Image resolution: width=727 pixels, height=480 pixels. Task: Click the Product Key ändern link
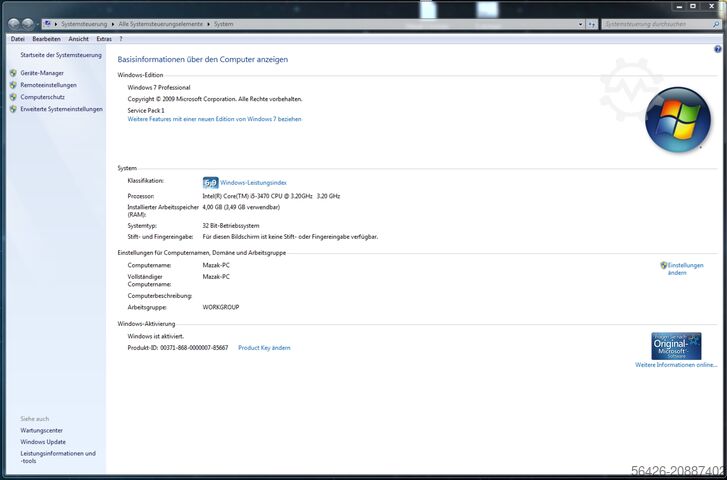click(x=264, y=348)
